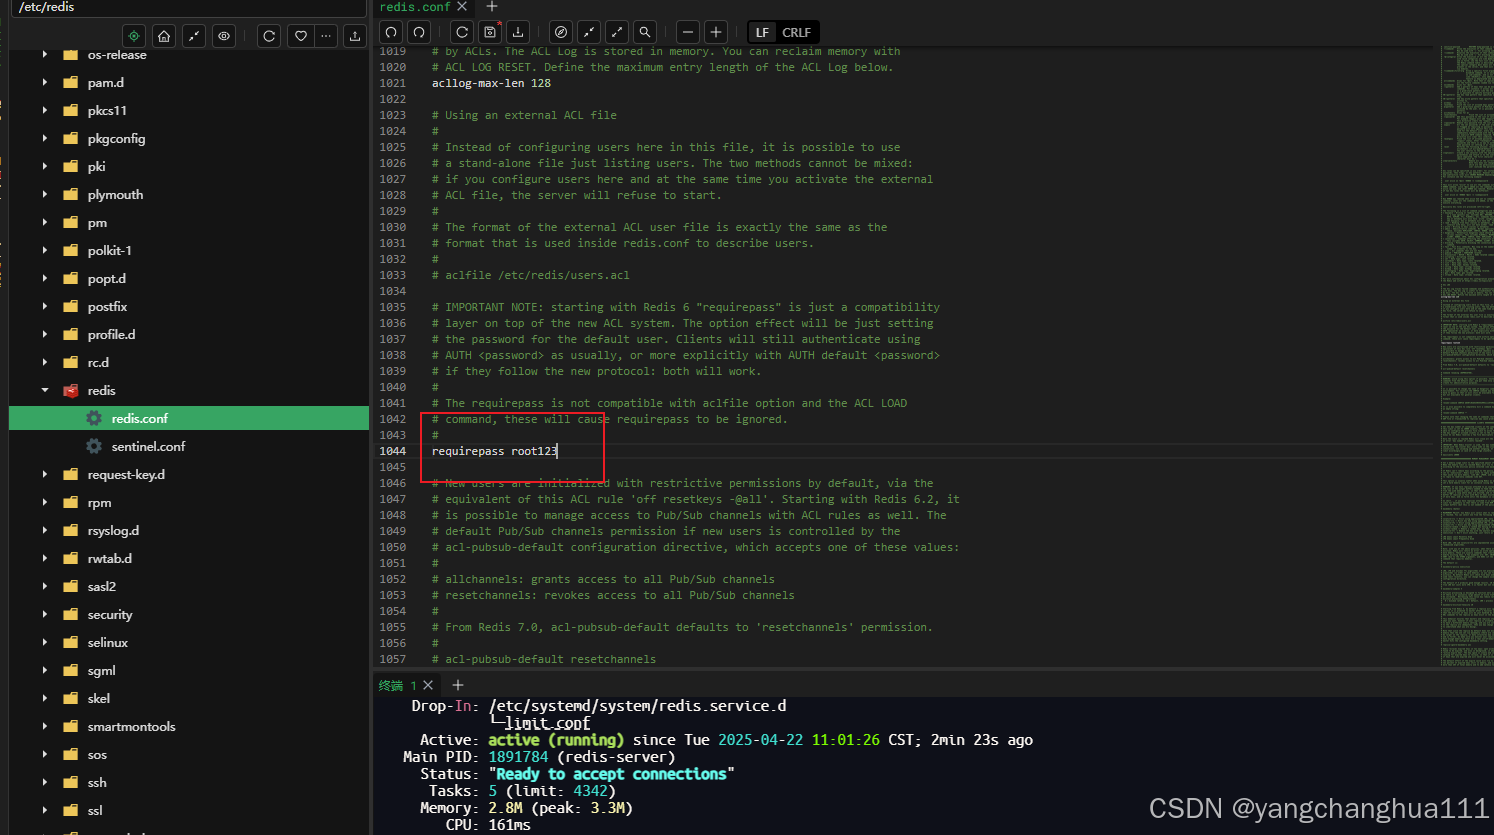
Task: Save the modified redis.conf file
Action: click(x=490, y=31)
